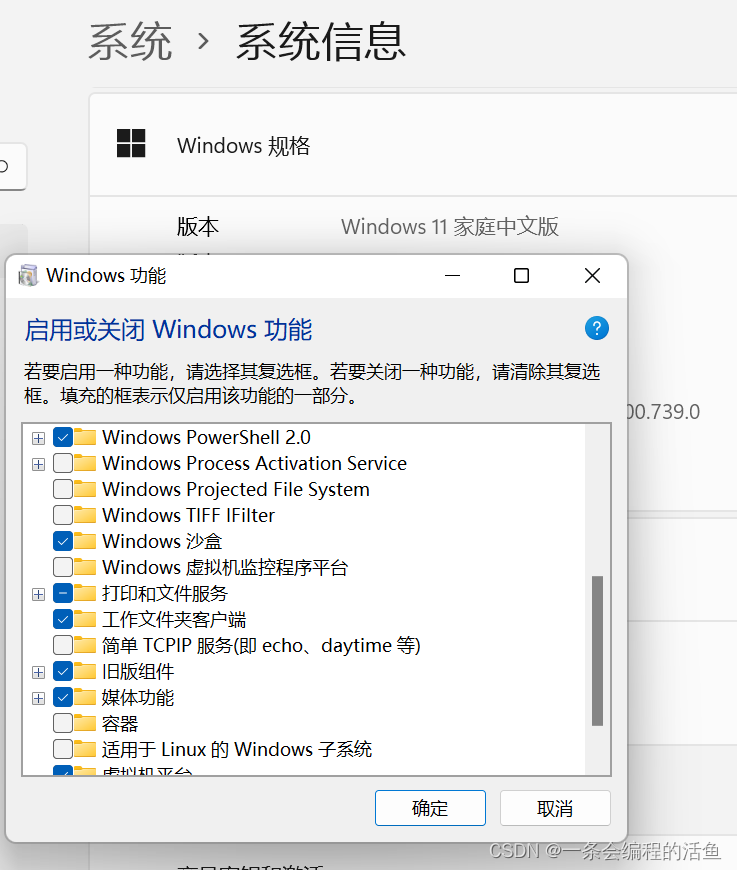
Task: Uncheck the 媒体功能 checkbox
Action: [x=63, y=697]
